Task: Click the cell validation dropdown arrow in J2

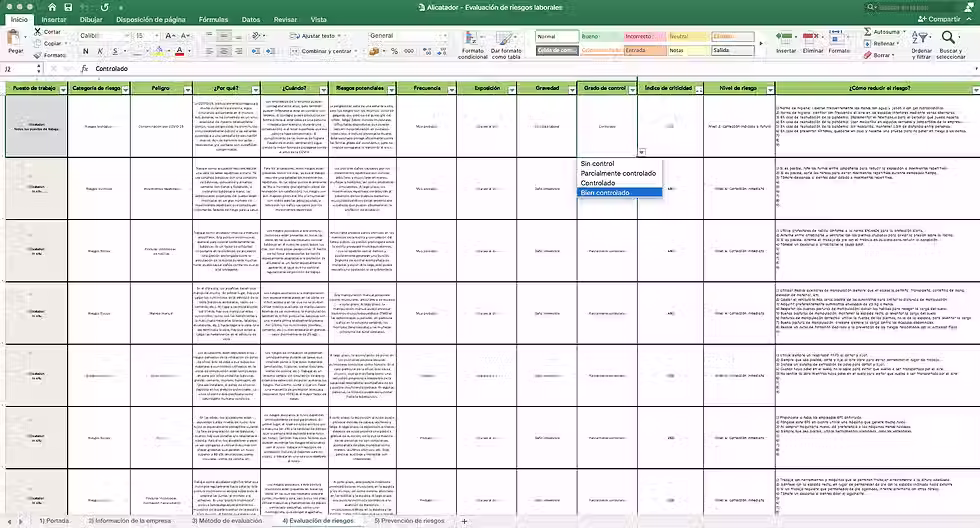Action: 641,152
